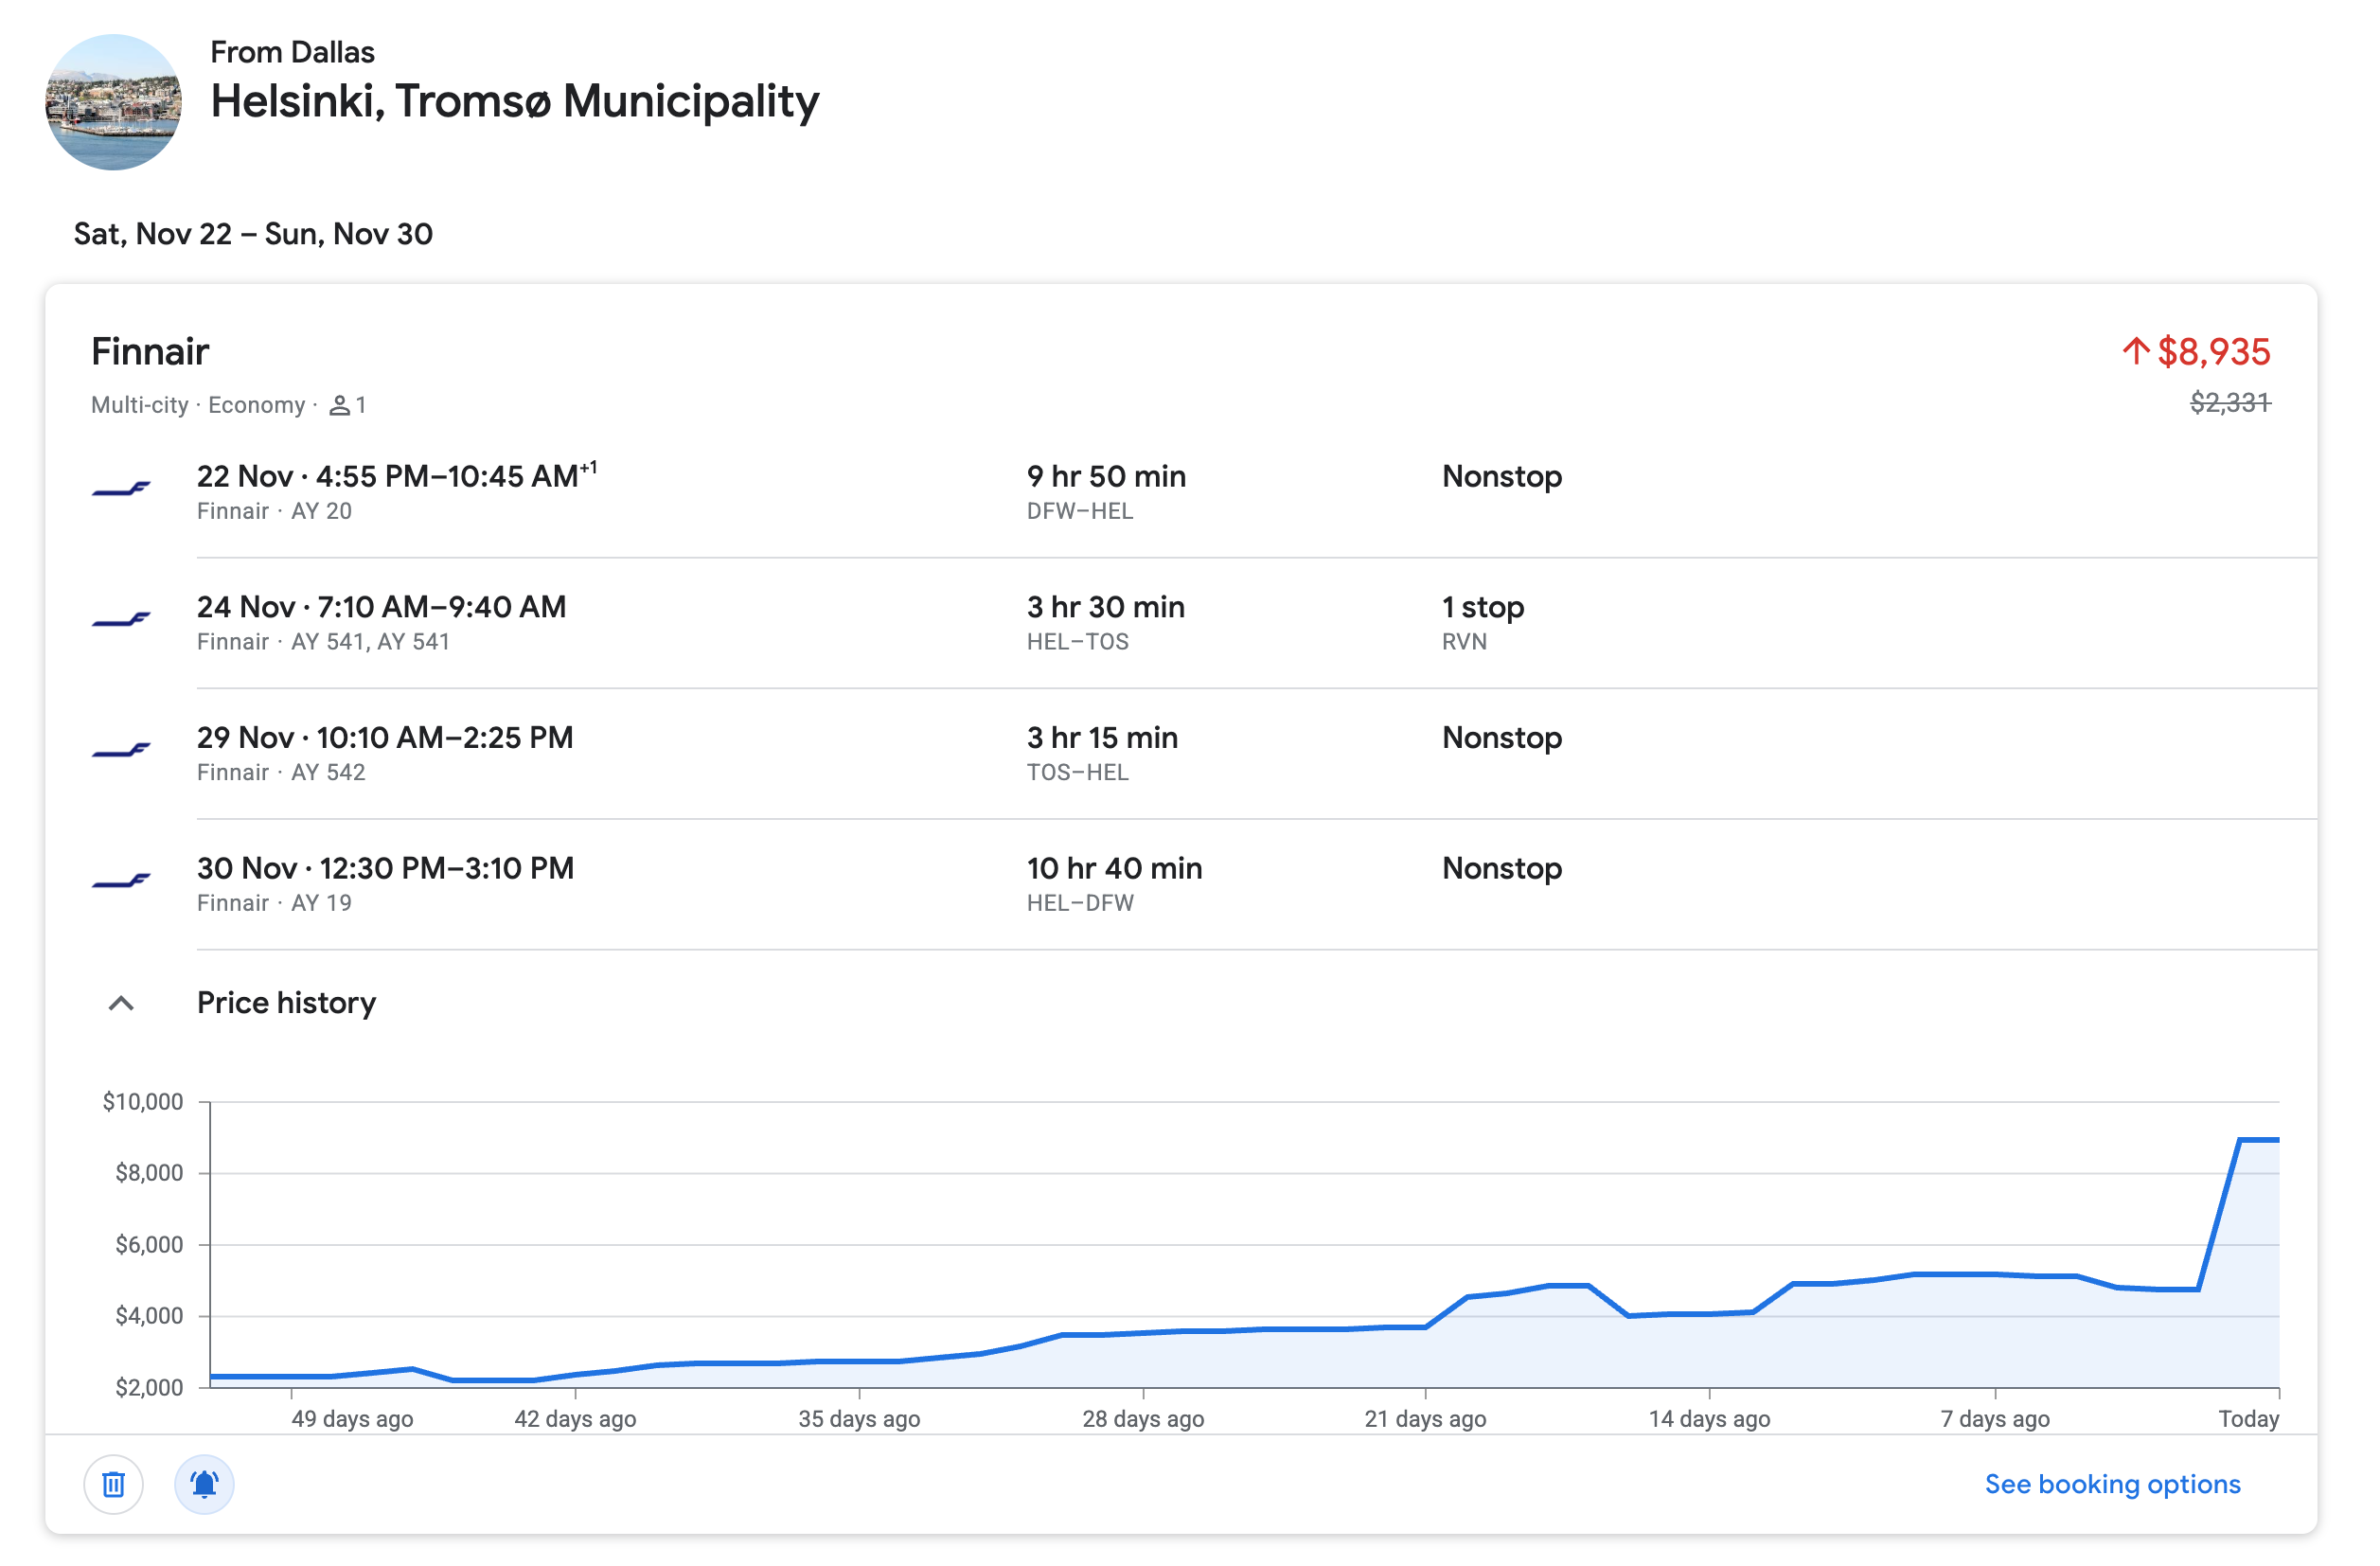Click Finnair logo on 30 Nov flight
The image size is (2380, 1566).
point(121,881)
